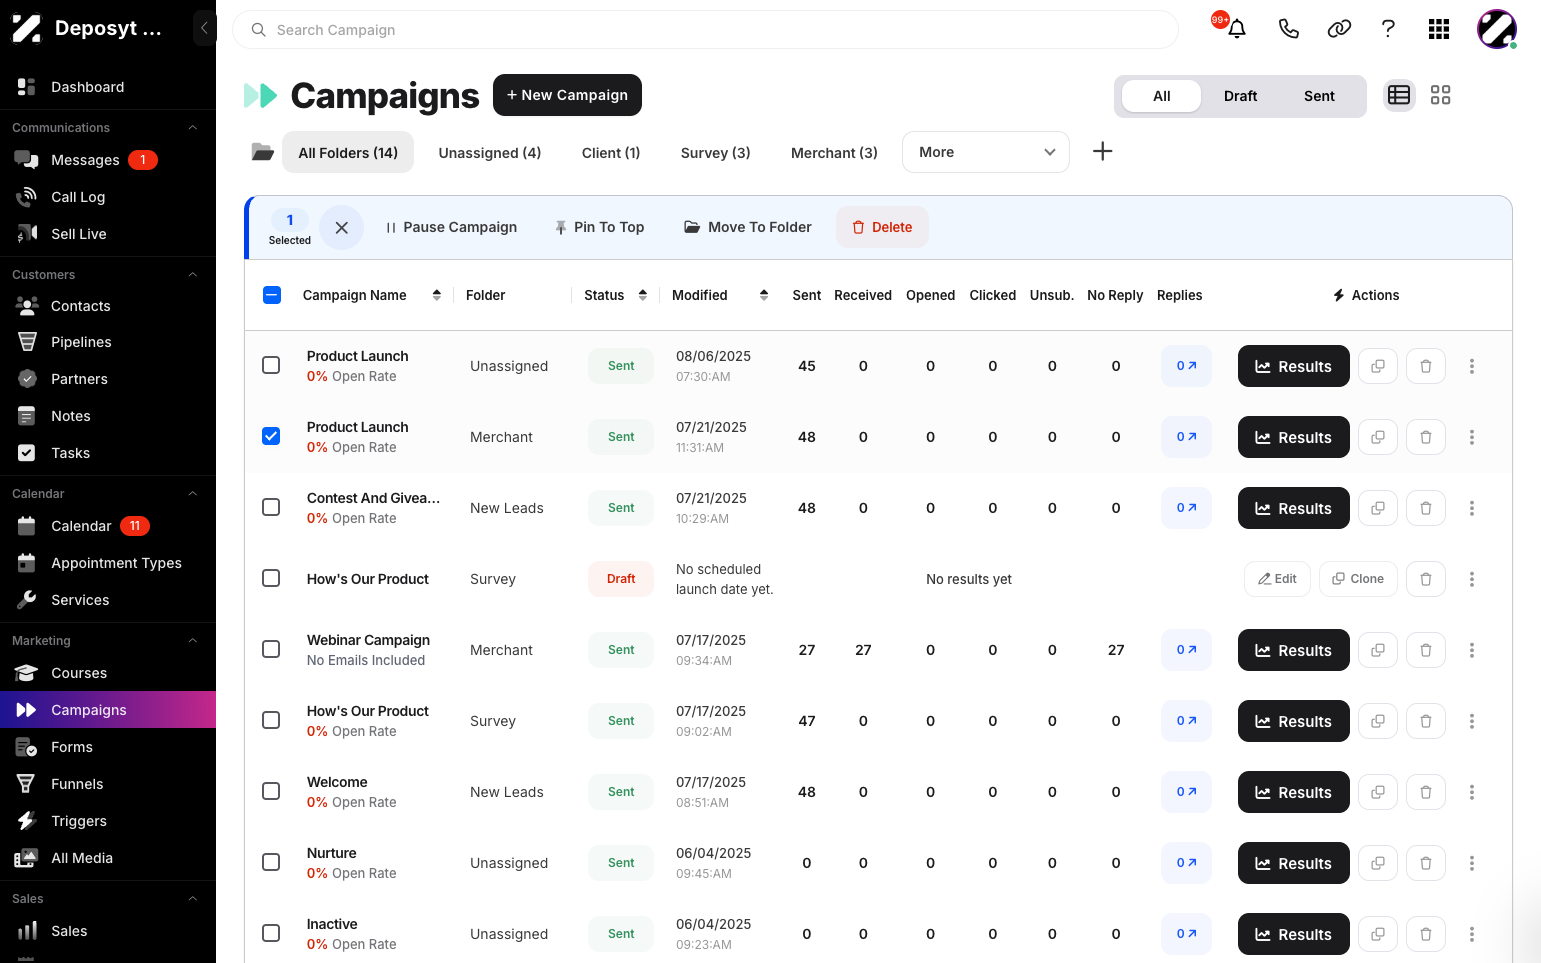The image size is (1541, 963).
Task: Expand the More folders dropdown
Action: [x=986, y=152]
